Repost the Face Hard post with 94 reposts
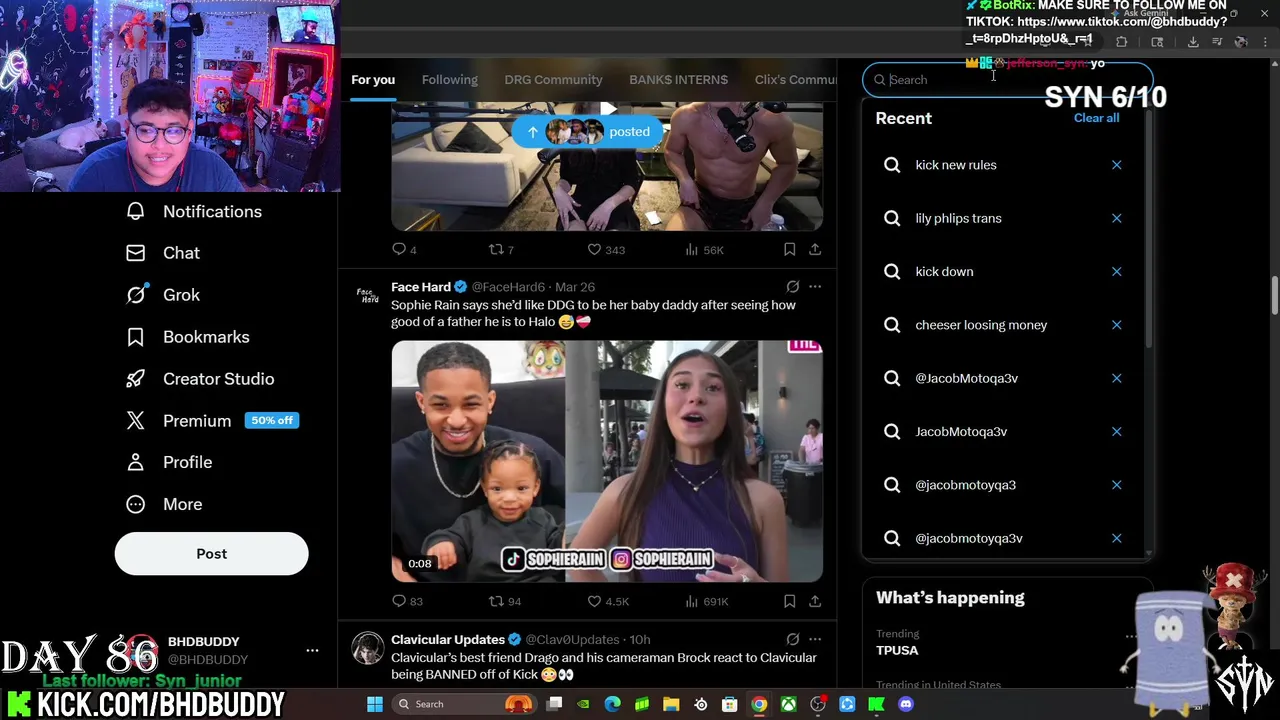Screen dimensions: 1280x720 [x=504, y=601]
